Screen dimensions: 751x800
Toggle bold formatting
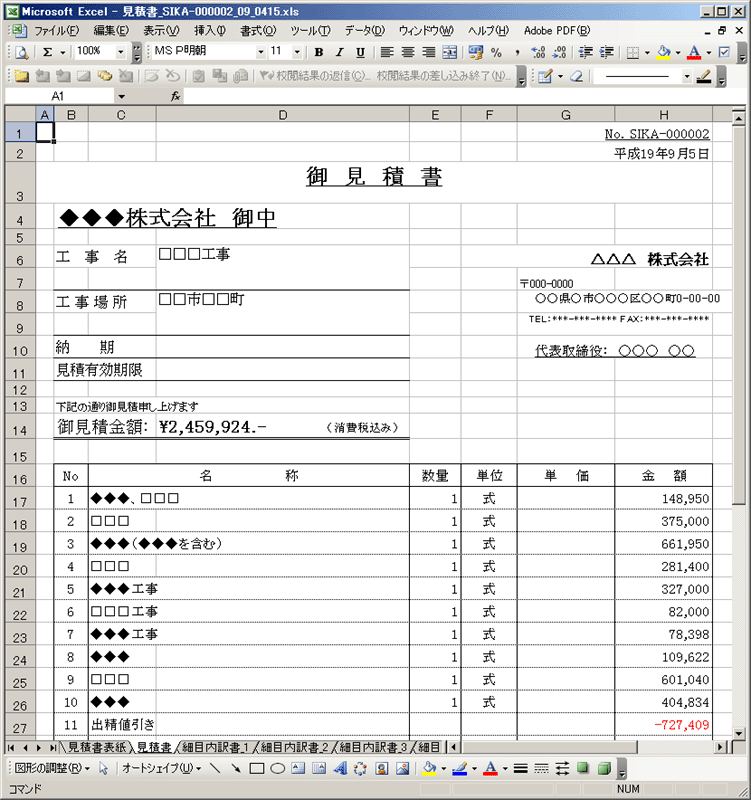(318, 52)
